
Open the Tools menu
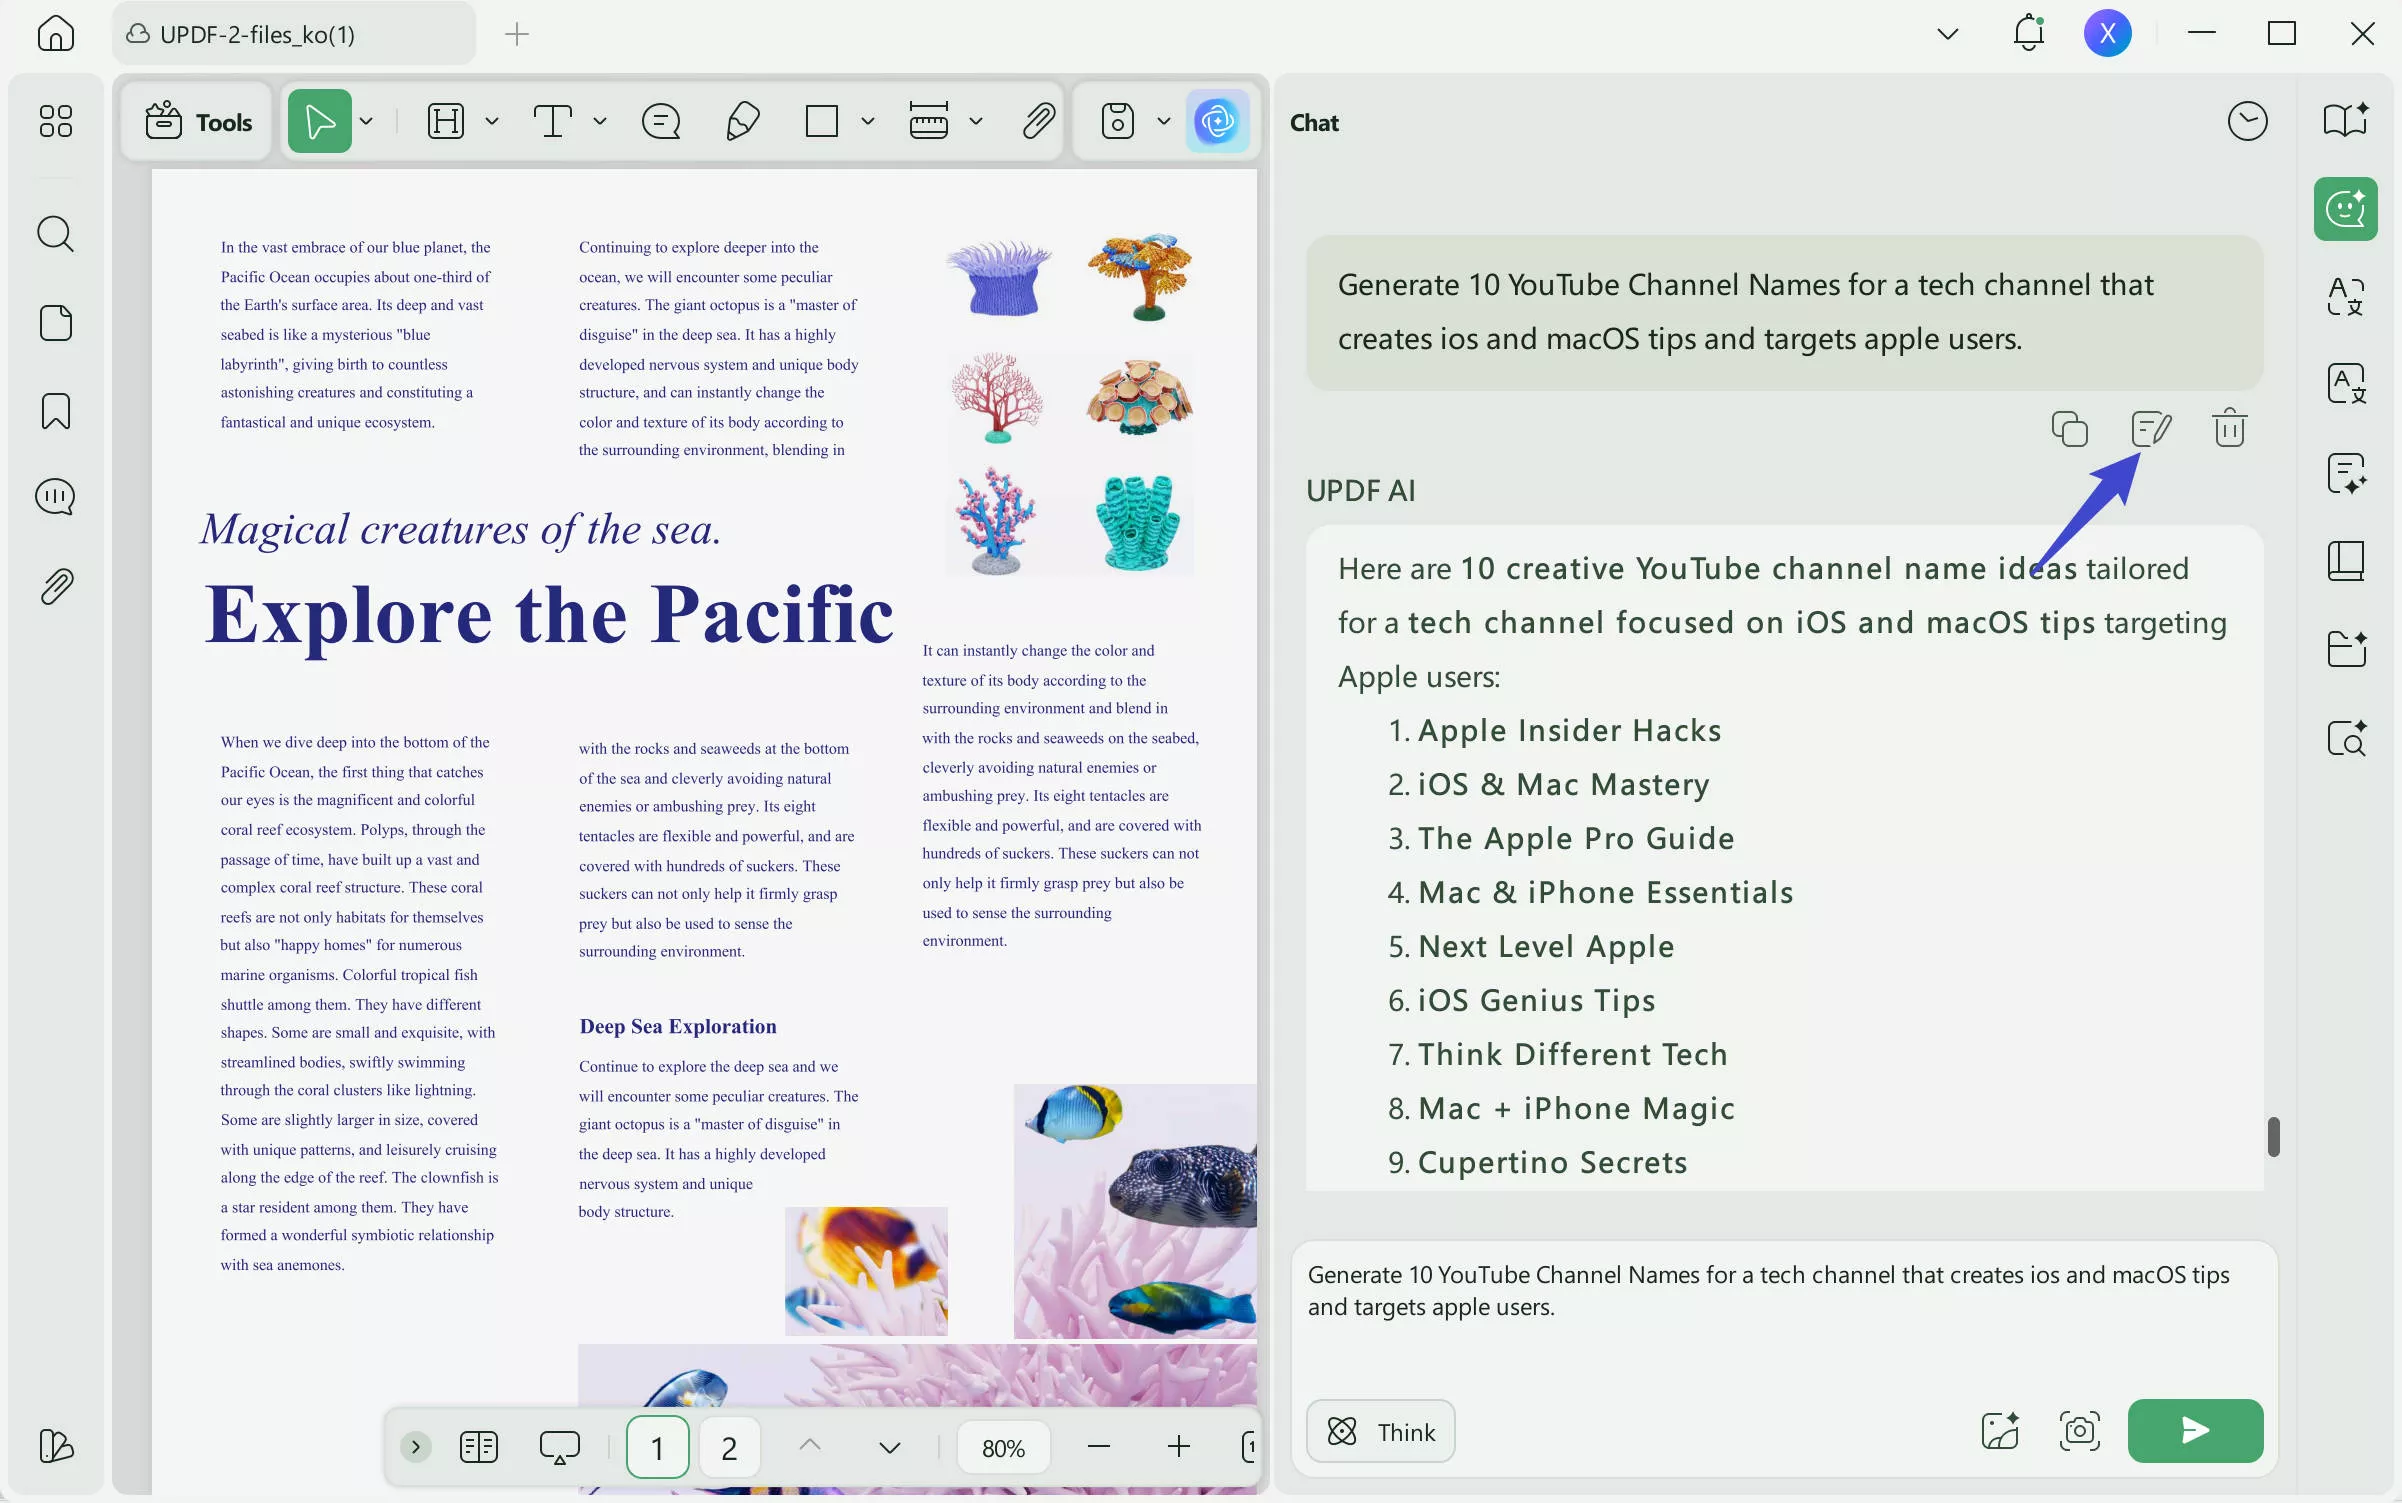point(197,122)
